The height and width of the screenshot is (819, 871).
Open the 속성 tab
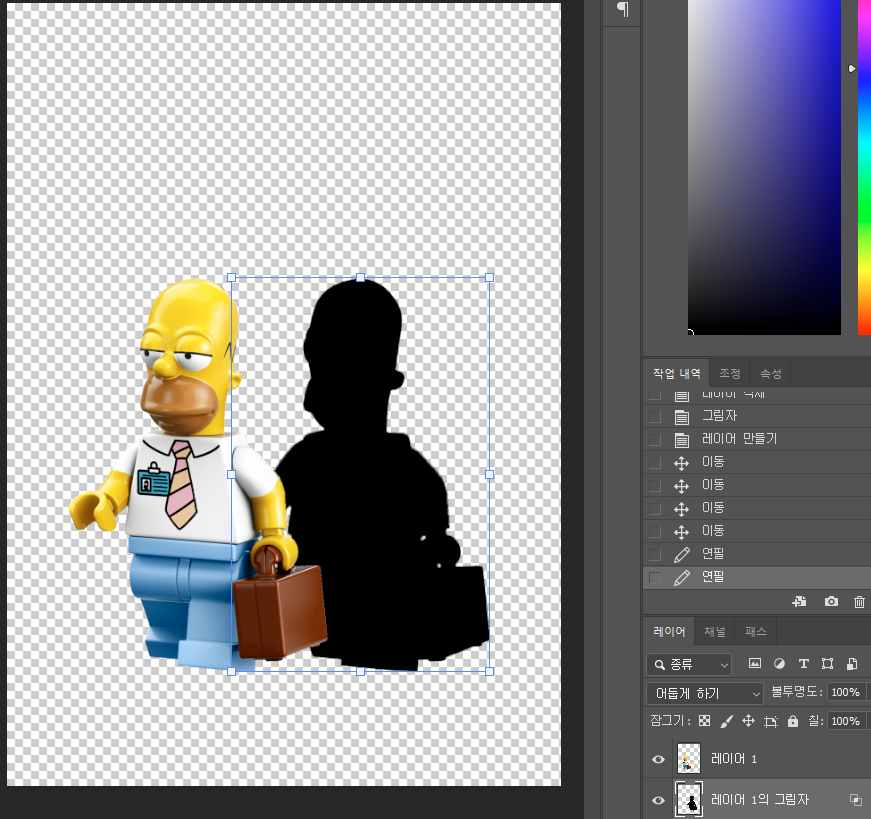[x=770, y=373]
